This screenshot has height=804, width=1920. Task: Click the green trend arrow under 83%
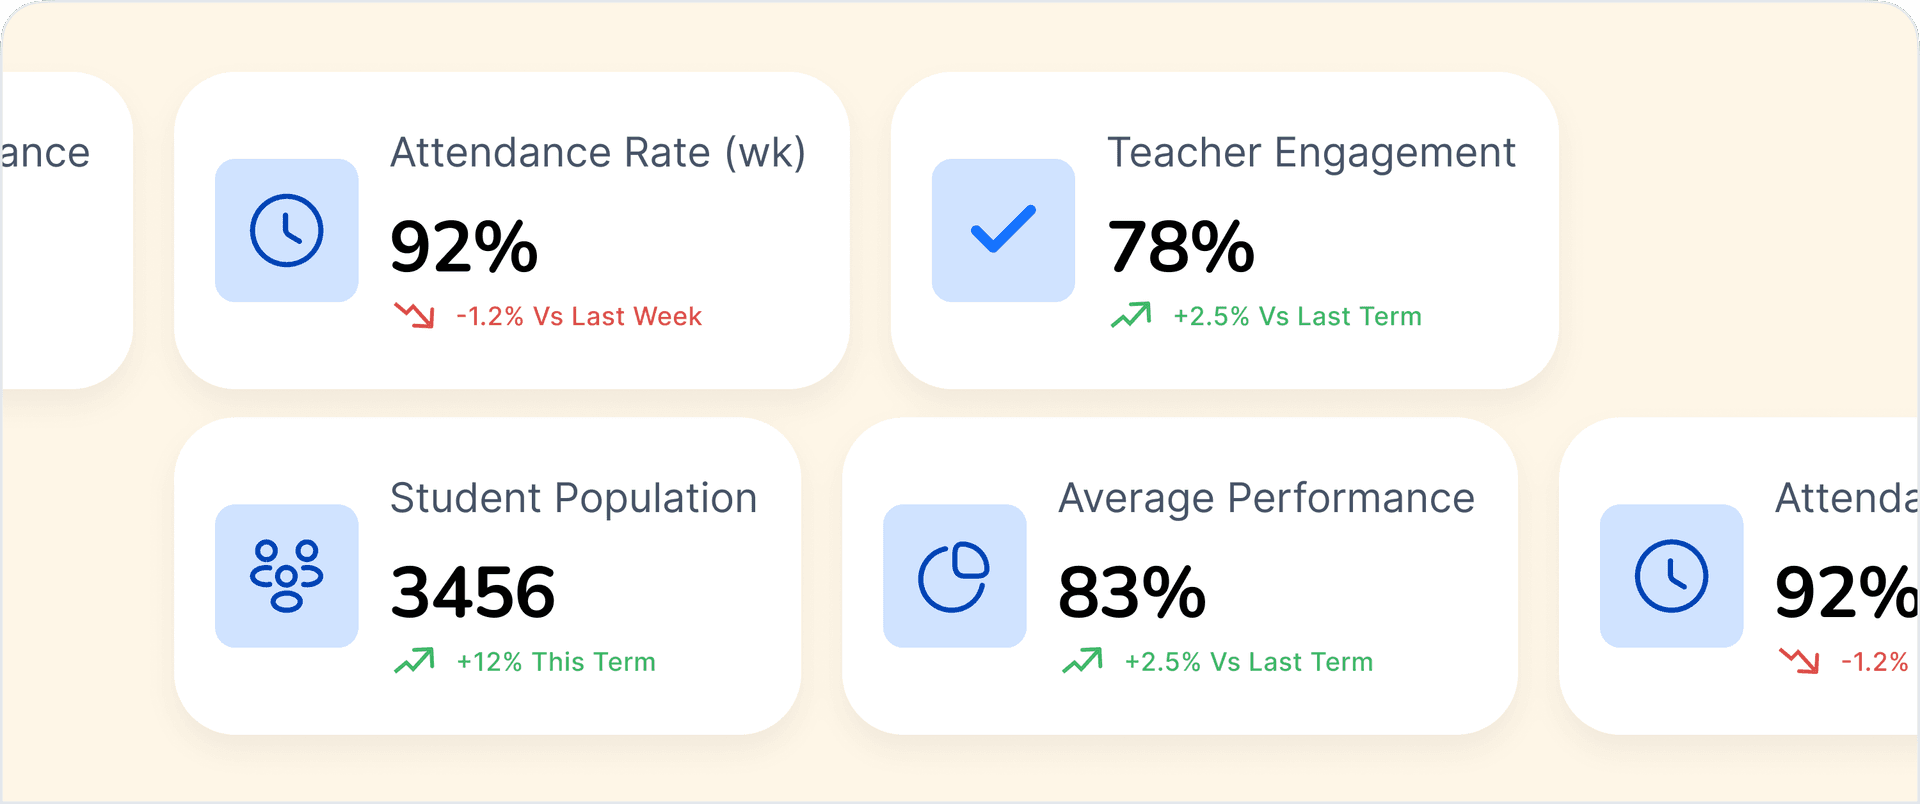click(1082, 661)
